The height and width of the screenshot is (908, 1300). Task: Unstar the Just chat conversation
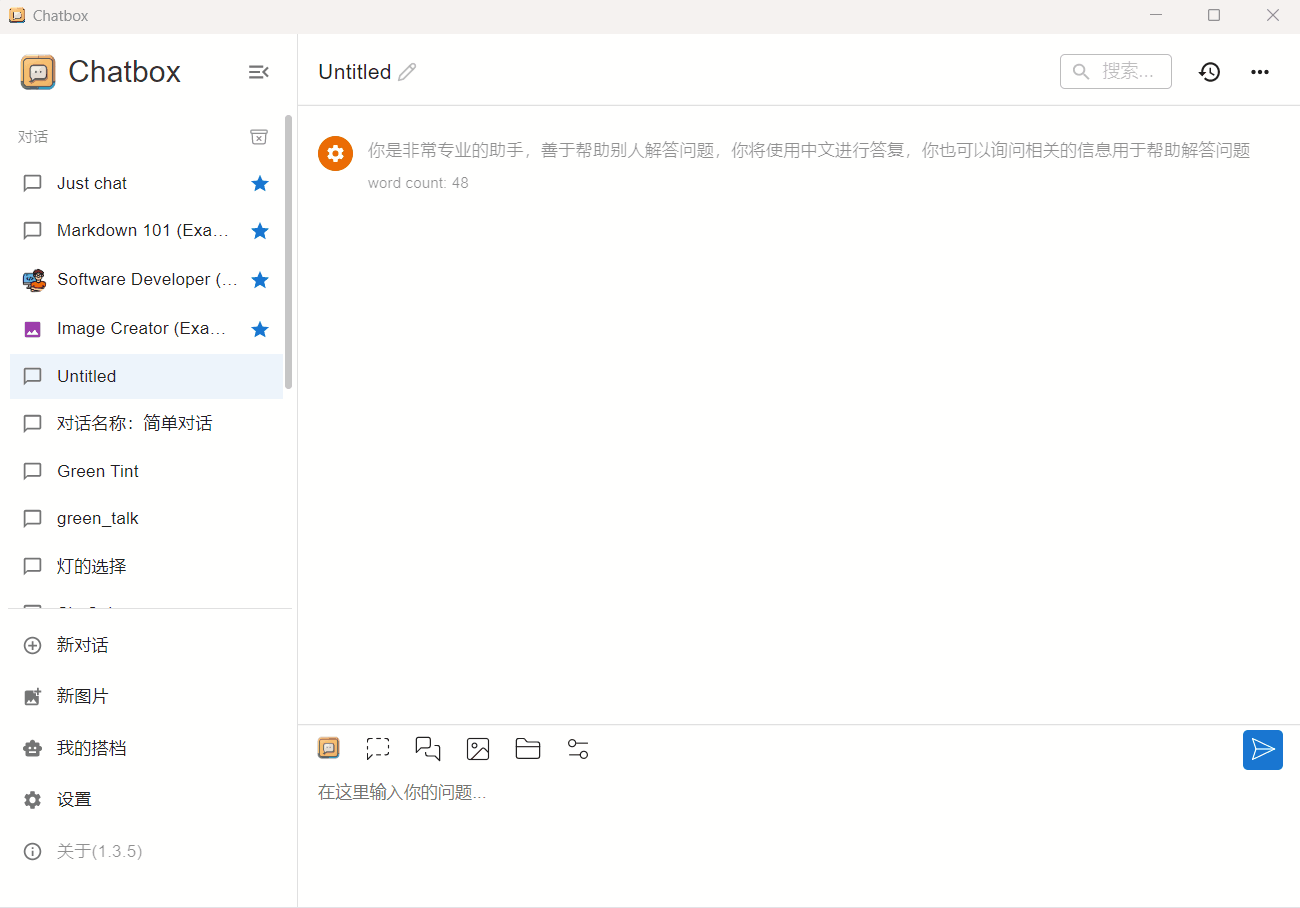260,183
